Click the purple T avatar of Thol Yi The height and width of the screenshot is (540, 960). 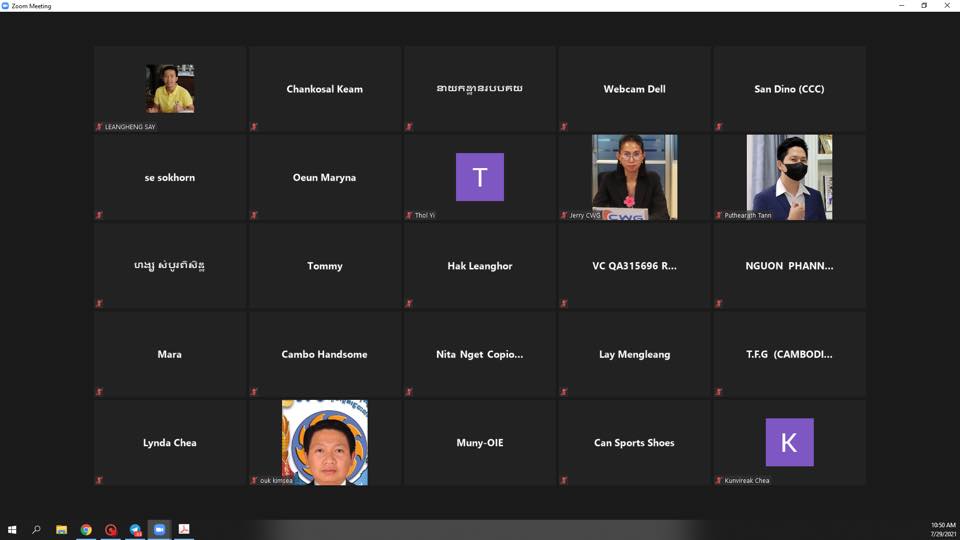(x=480, y=177)
